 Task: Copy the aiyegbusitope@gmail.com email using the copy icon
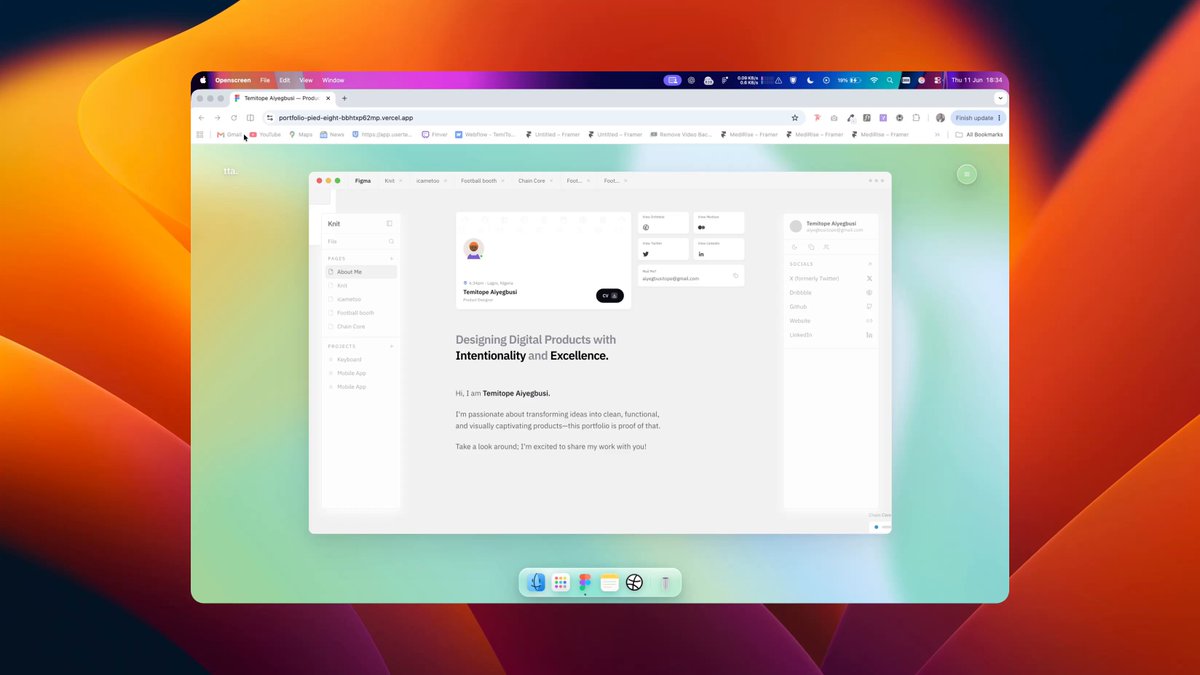(x=735, y=276)
